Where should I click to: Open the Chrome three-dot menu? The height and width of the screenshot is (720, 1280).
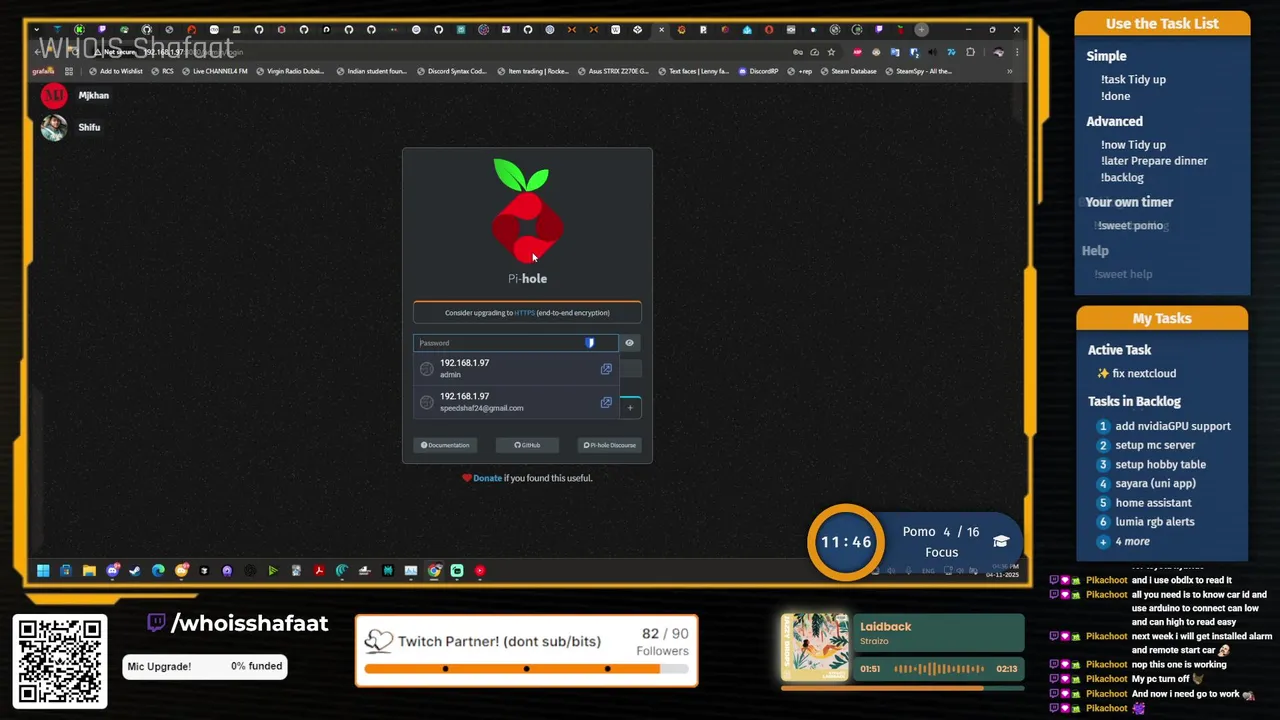coord(1017,52)
